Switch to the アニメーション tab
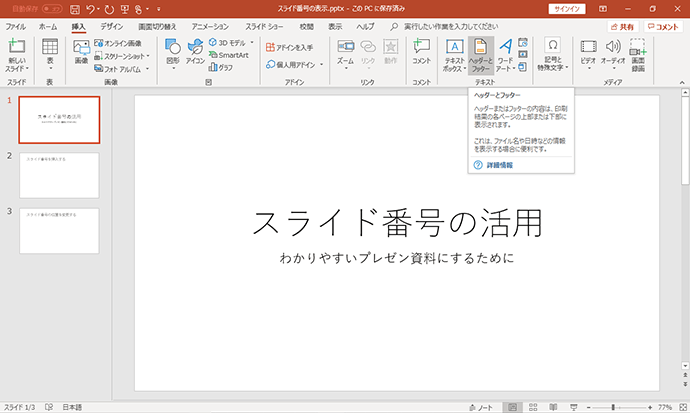This screenshot has width=690, height=413. tap(210, 27)
